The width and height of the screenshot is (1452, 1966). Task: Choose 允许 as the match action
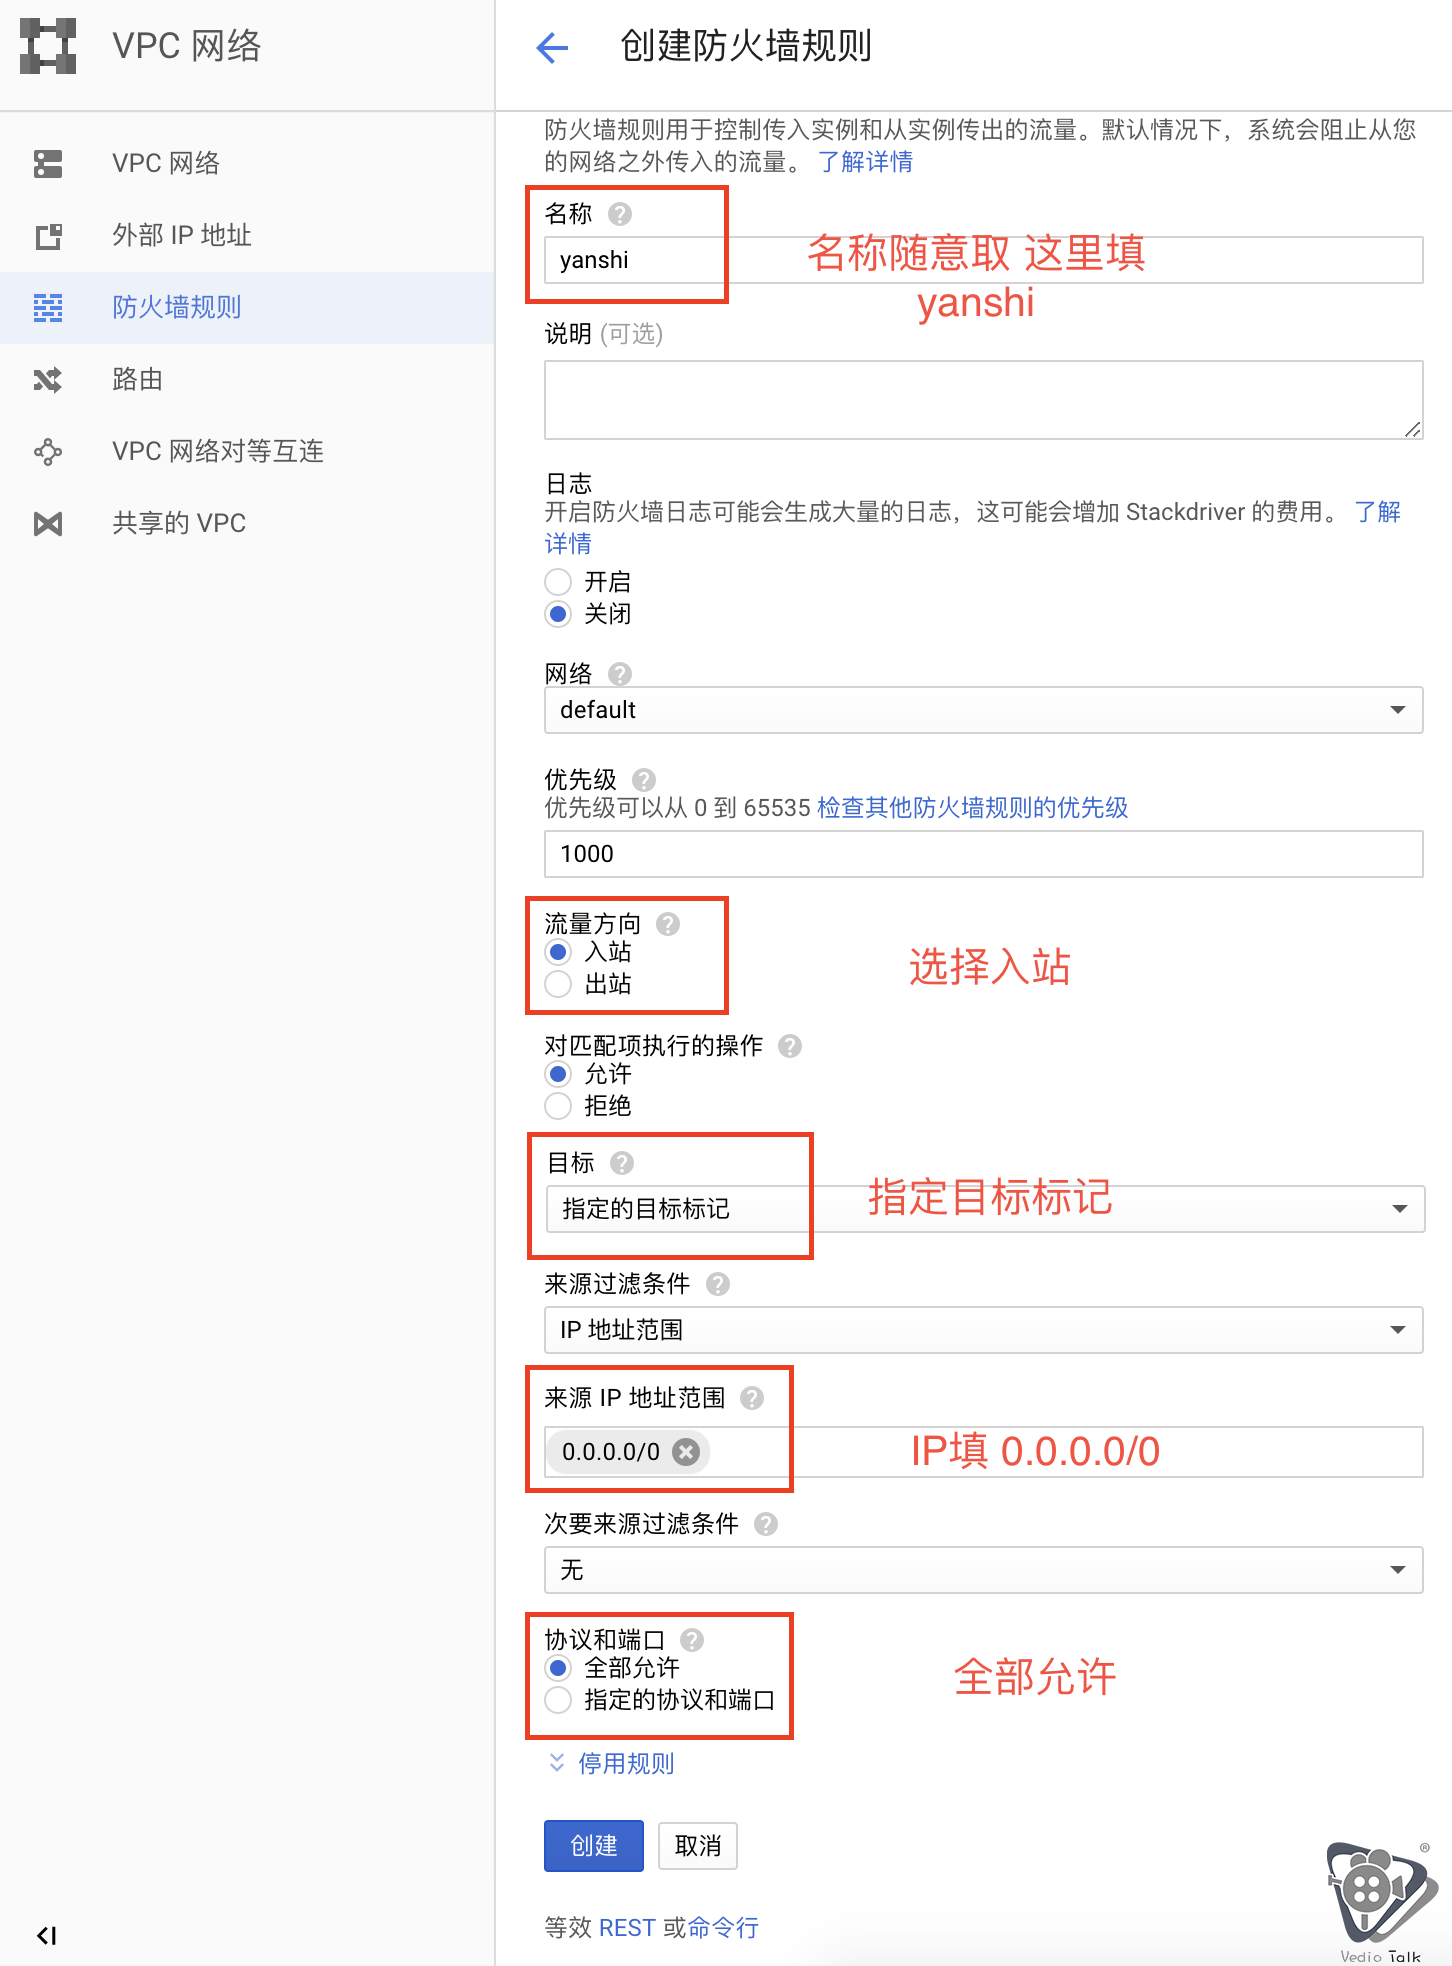click(x=558, y=1073)
